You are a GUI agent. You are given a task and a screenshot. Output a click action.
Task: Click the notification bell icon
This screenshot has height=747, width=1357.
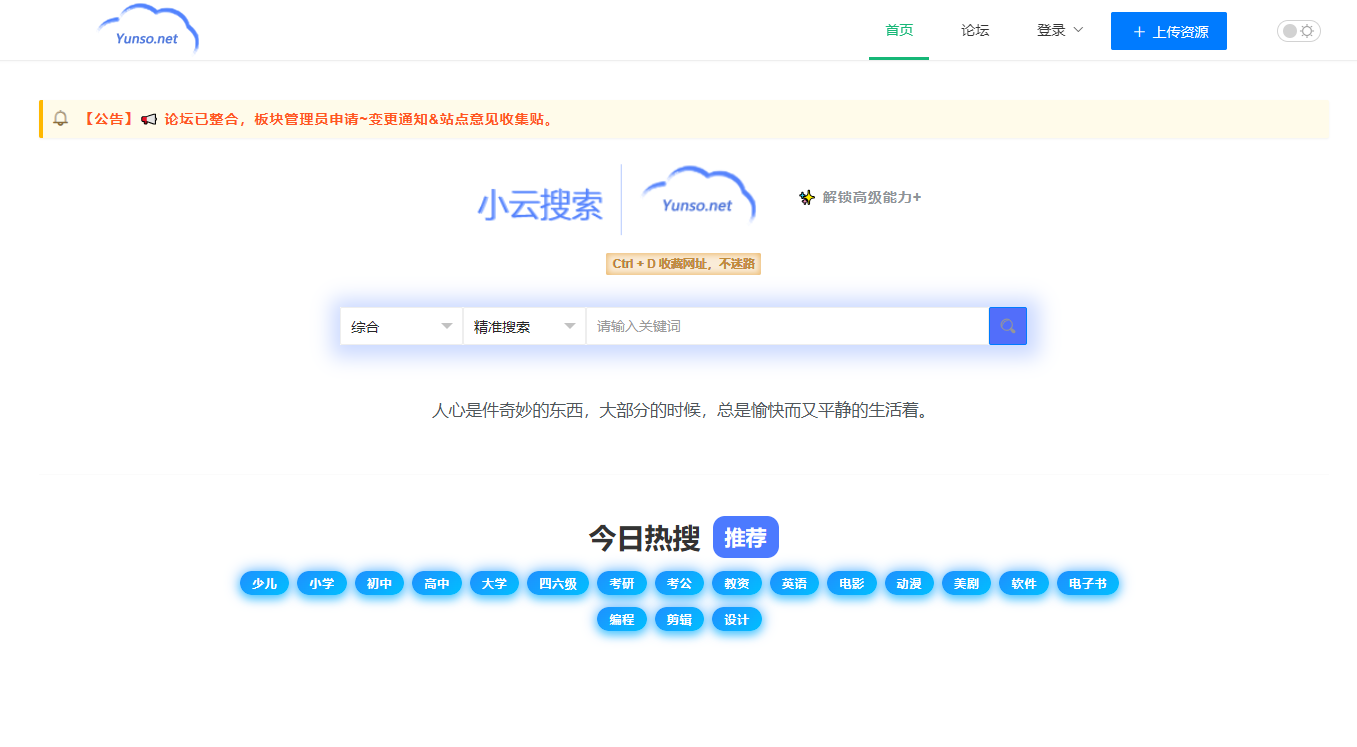tap(61, 118)
